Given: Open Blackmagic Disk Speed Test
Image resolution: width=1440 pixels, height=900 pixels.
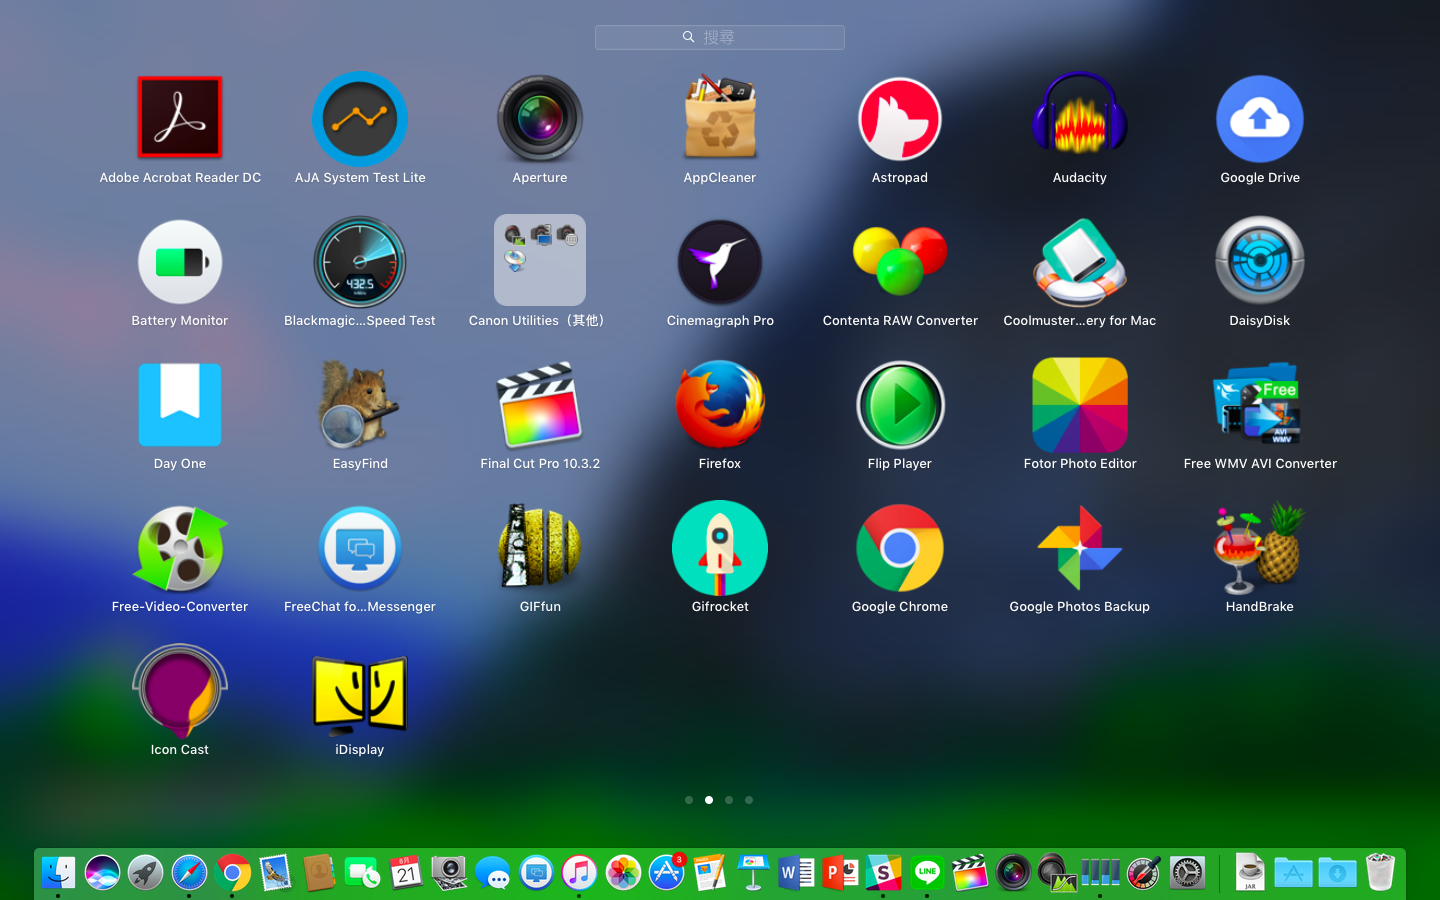Looking at the screenshot, I should coord(360,262).
